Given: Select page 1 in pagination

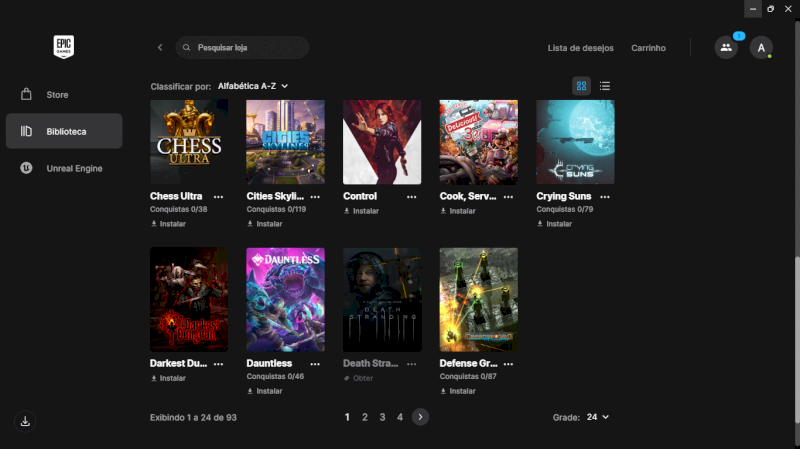Looking at the screenshot, I should pos(347,417).
